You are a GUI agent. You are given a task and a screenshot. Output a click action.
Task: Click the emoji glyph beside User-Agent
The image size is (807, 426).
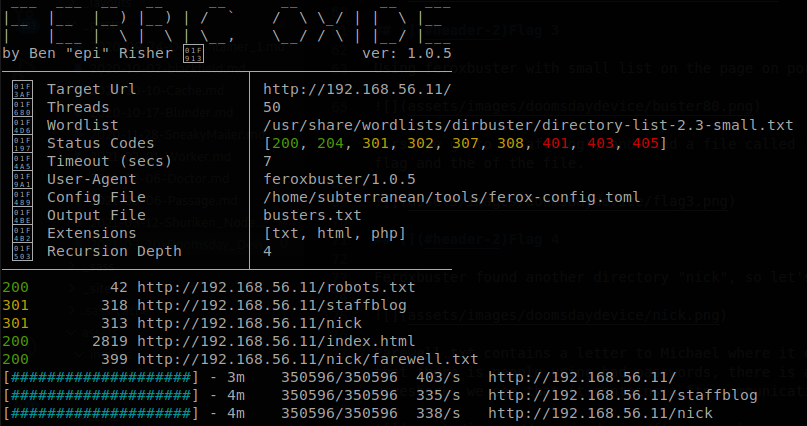coord(22,180)
